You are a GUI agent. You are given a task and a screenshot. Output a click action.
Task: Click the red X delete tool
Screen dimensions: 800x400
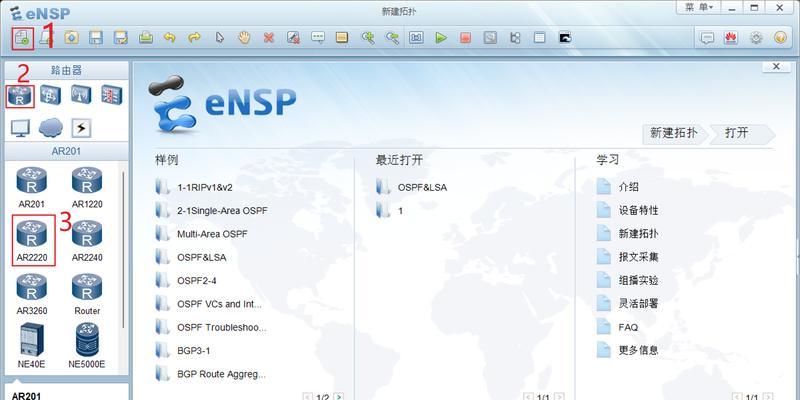point(269,38)
